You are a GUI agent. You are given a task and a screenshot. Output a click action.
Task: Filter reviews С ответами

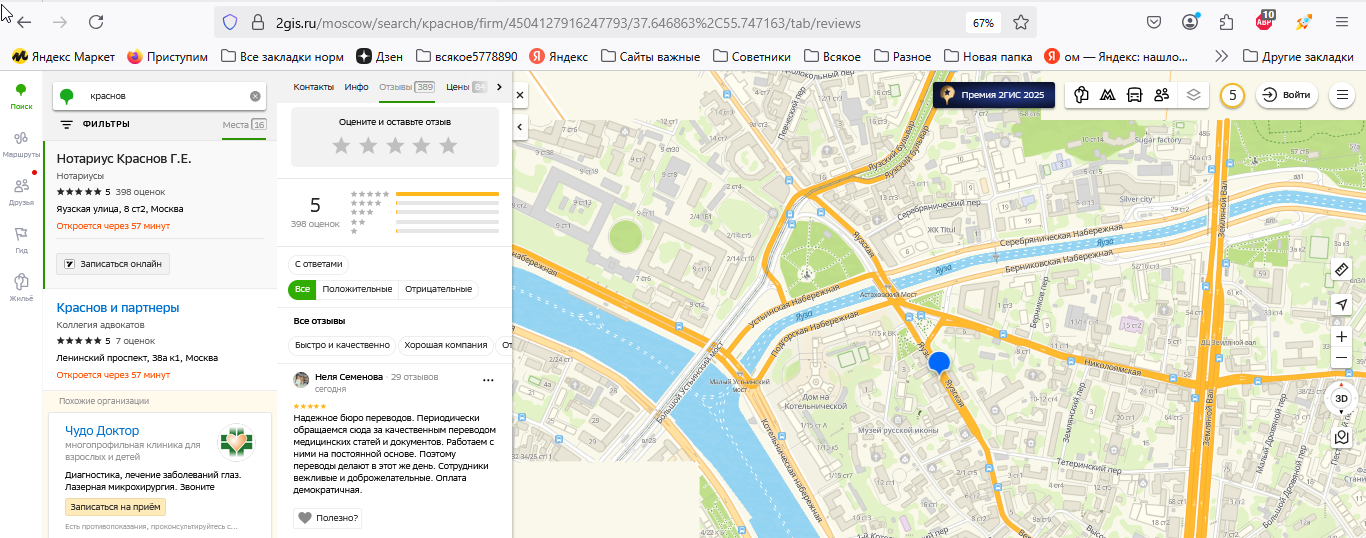[x=319, y=264]
